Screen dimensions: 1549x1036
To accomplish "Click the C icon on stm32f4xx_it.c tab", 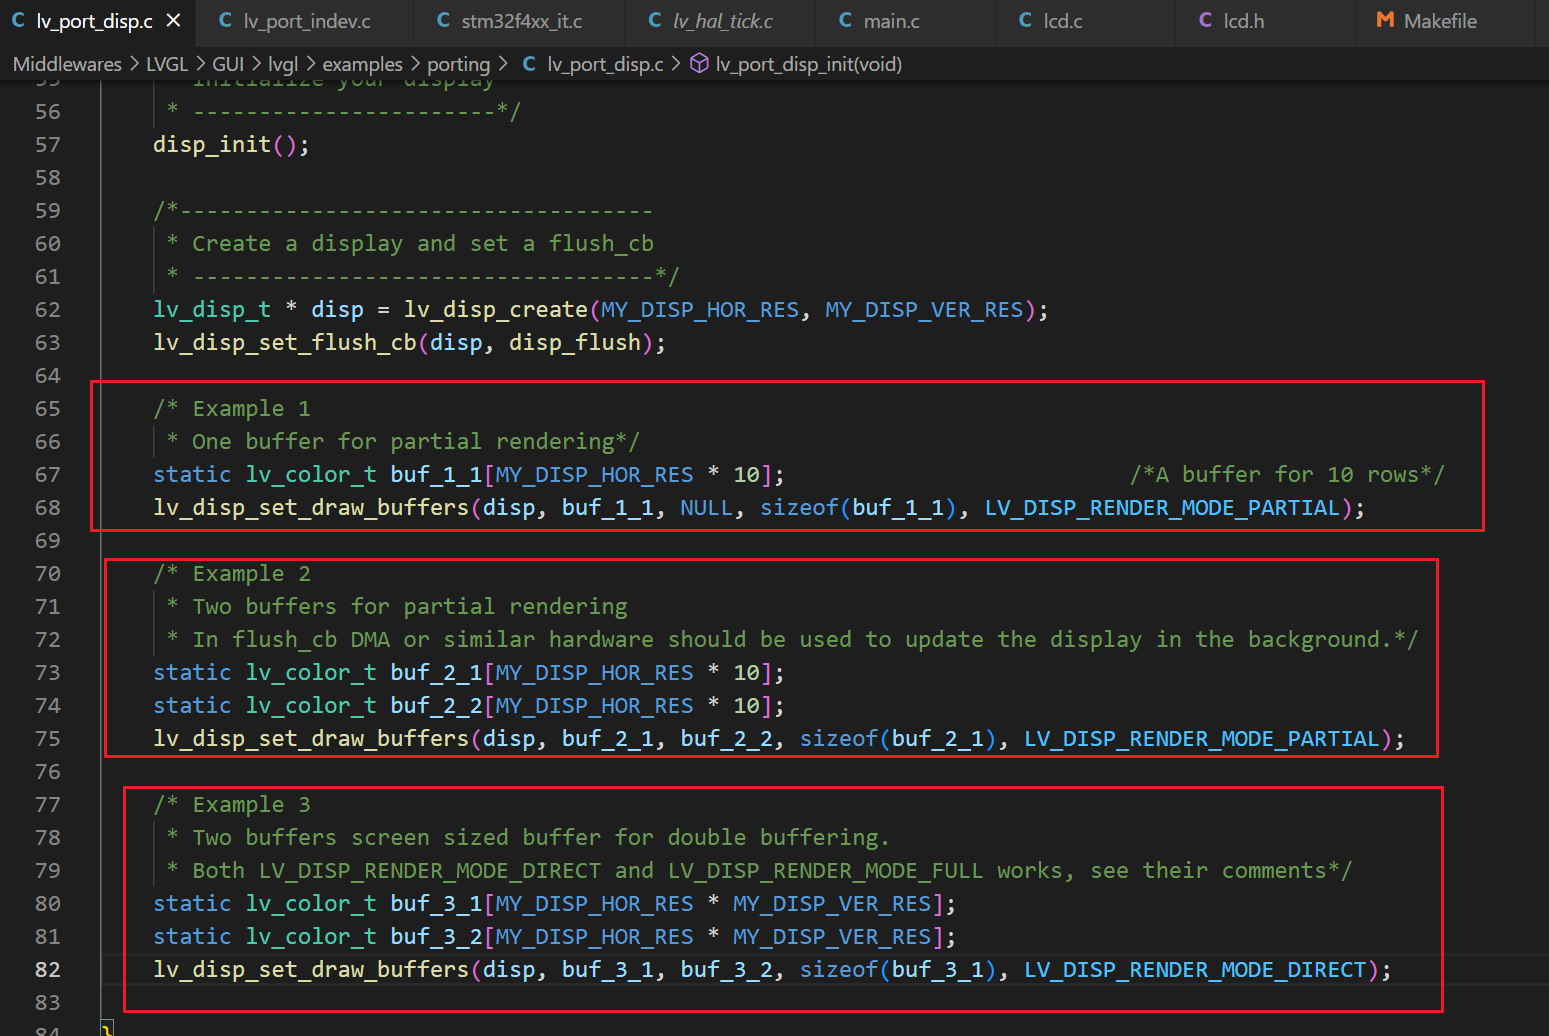I will tap(443, 20).
